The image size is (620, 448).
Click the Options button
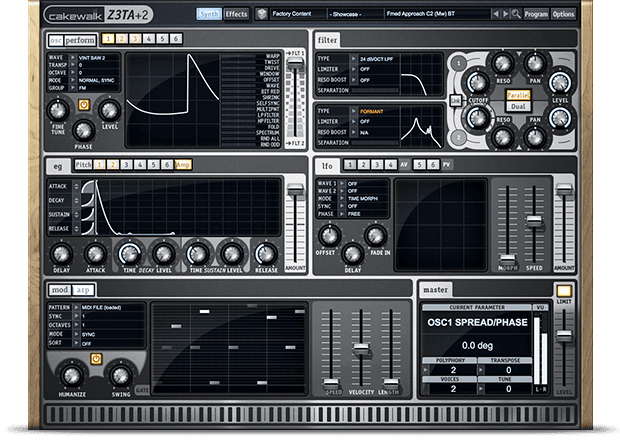coord(563,14)
